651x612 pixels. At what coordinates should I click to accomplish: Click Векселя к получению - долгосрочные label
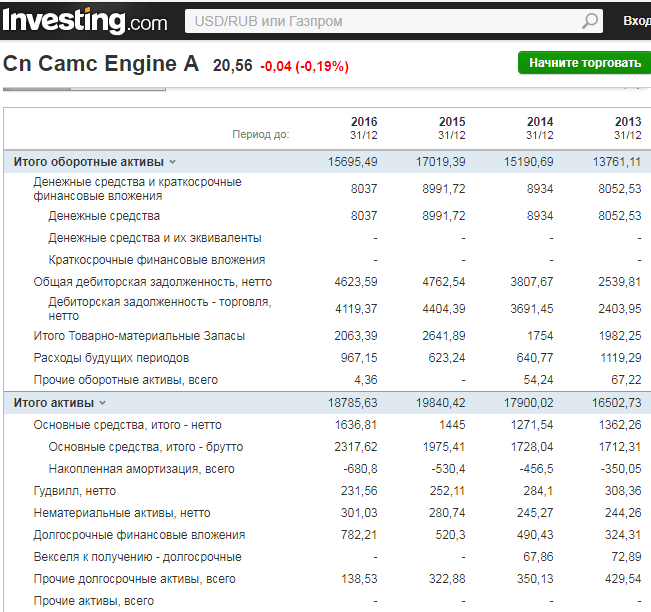coord(137,557)
